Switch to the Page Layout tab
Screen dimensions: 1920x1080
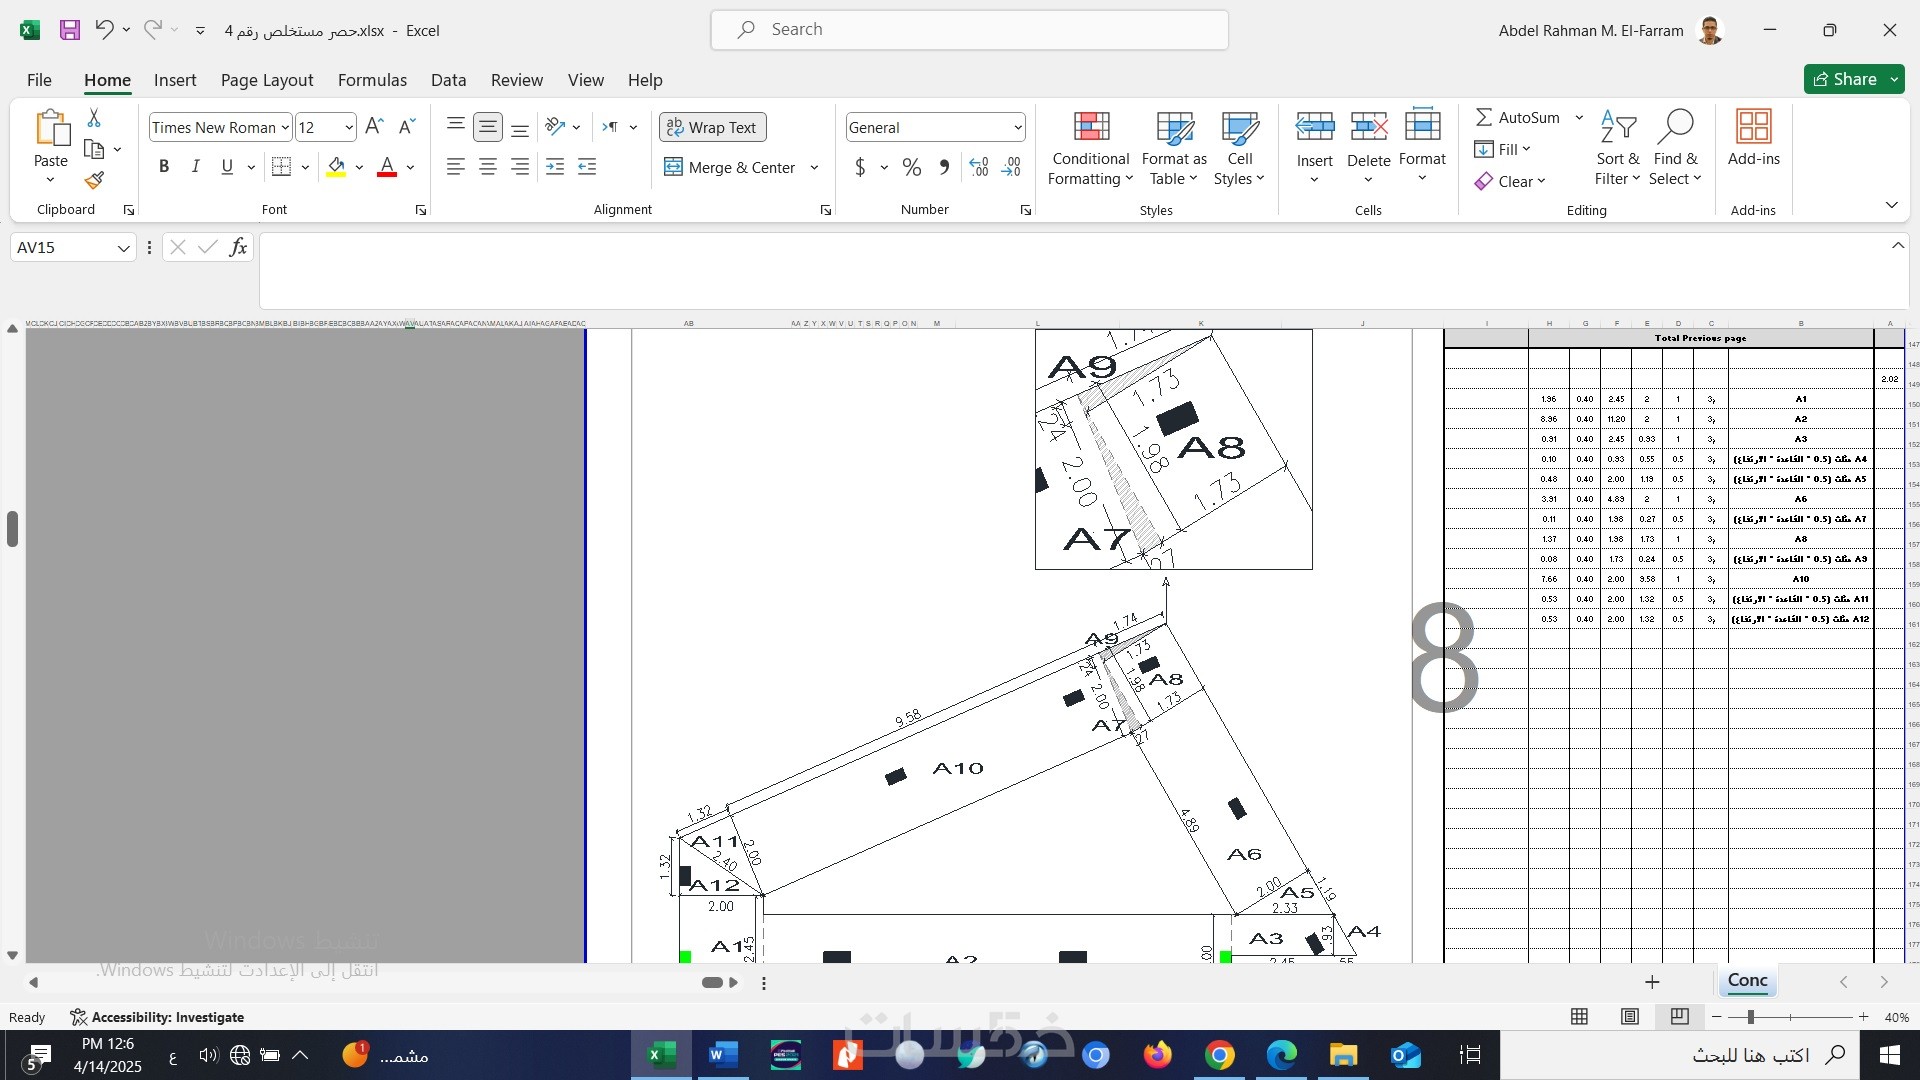267,80
